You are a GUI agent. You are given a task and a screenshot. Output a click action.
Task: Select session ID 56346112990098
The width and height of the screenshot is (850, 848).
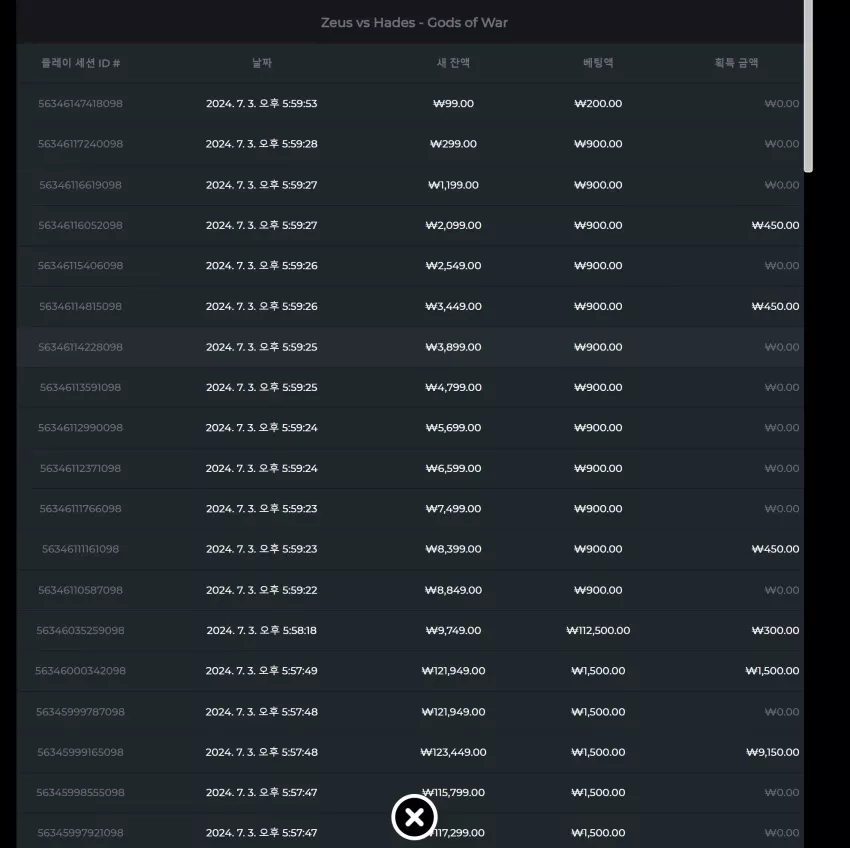[80, 428]
